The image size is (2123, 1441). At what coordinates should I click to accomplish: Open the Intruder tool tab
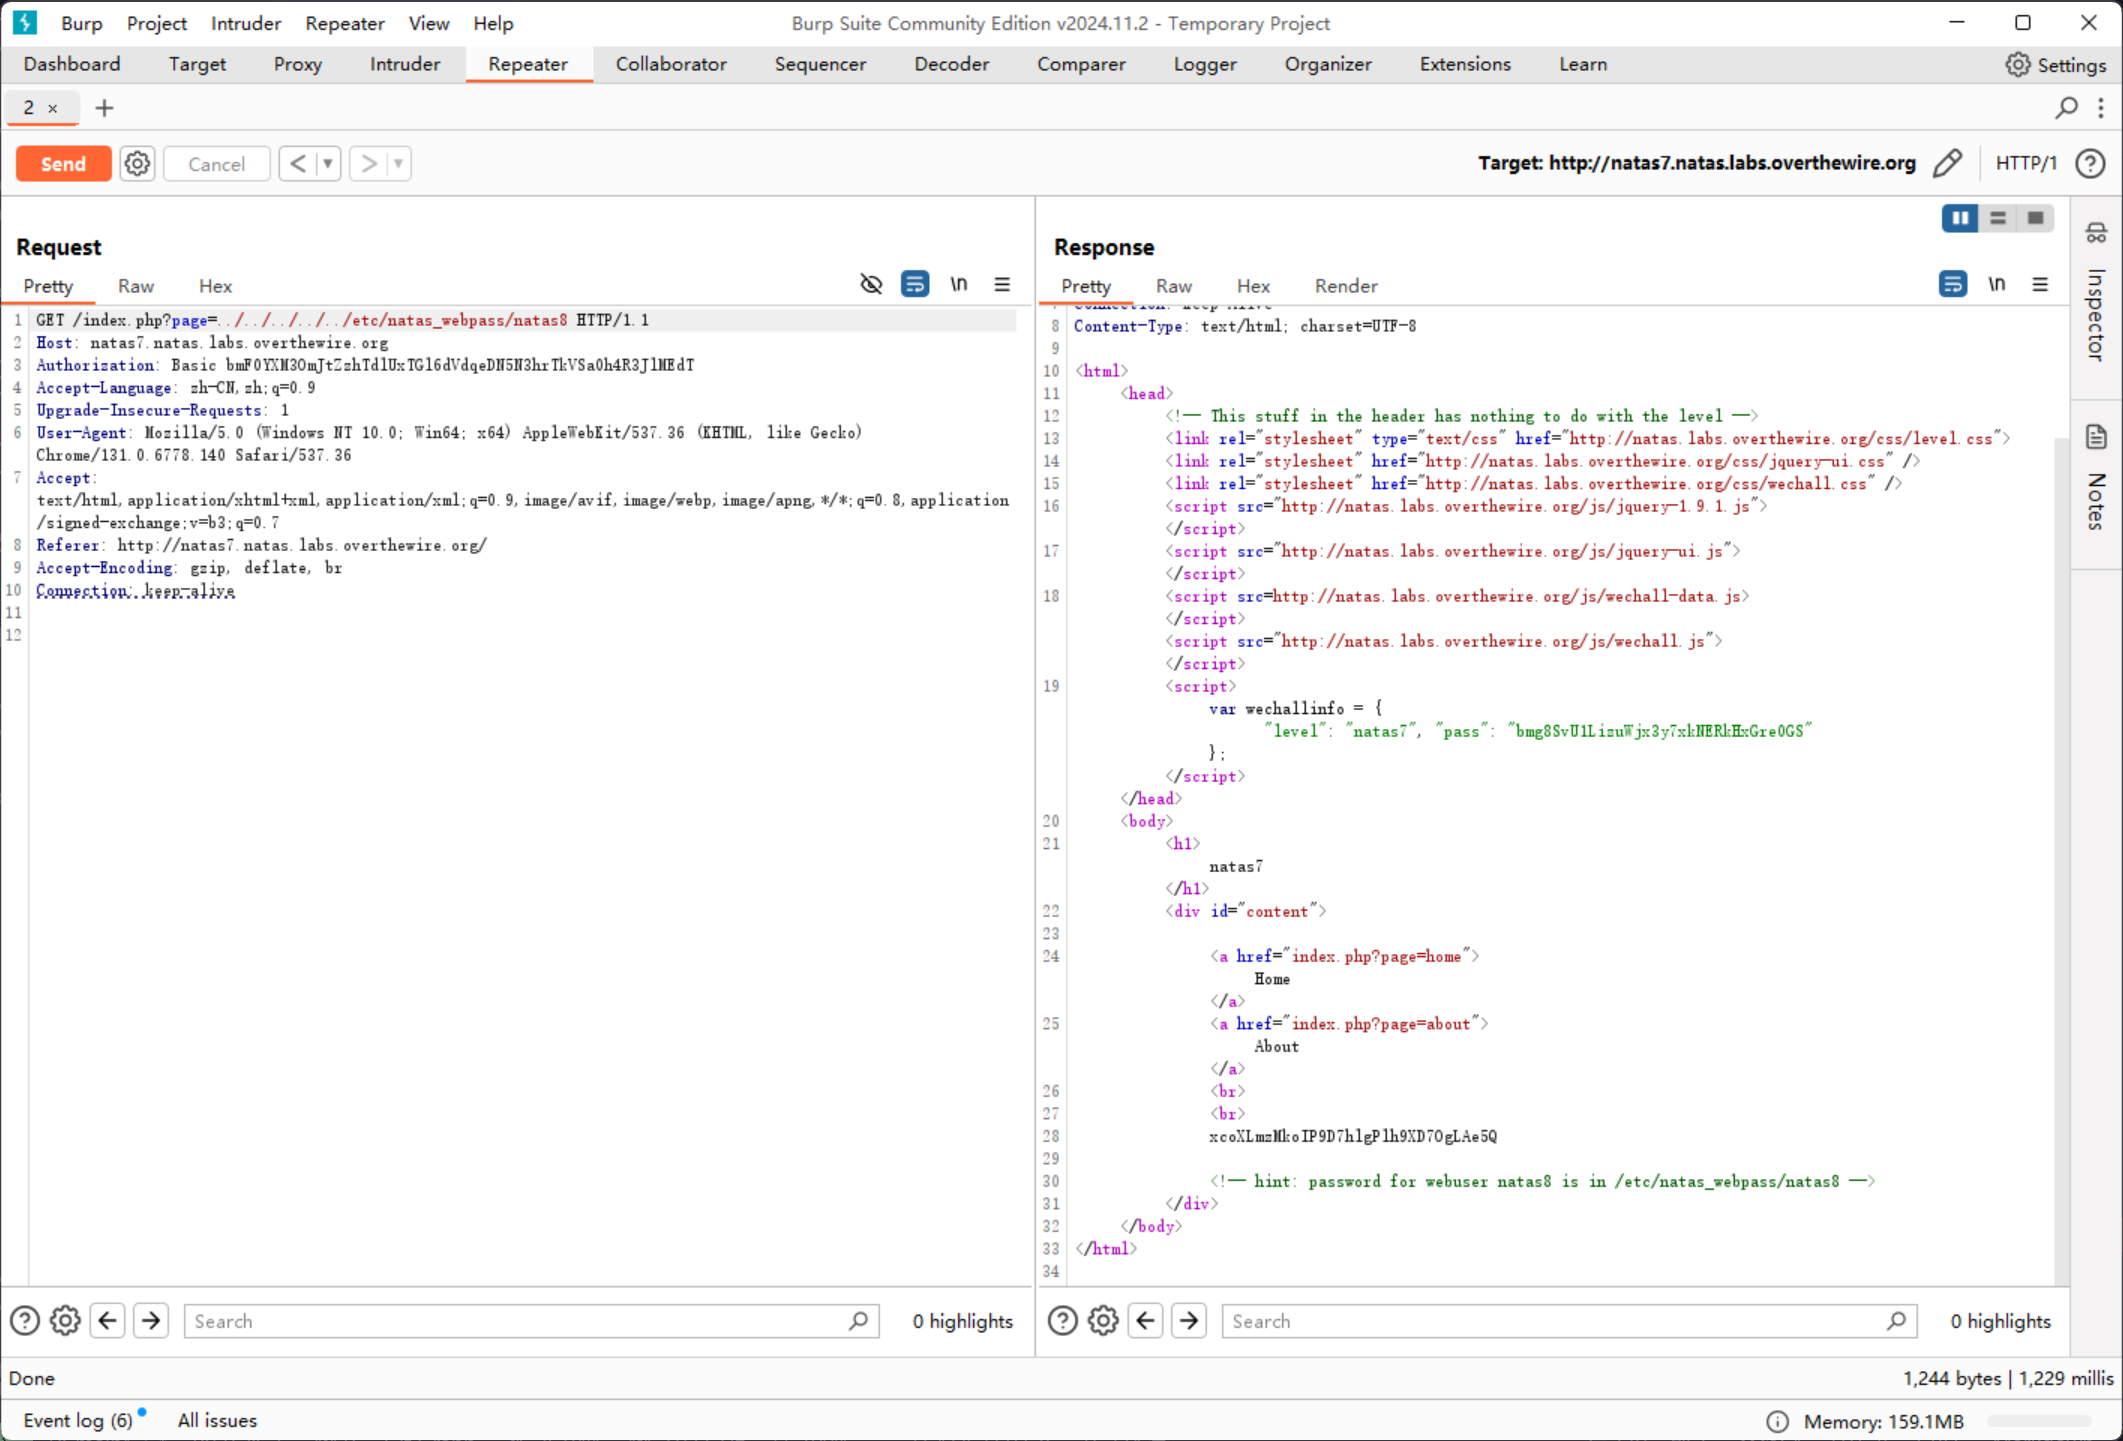click(x=405, y=64)
